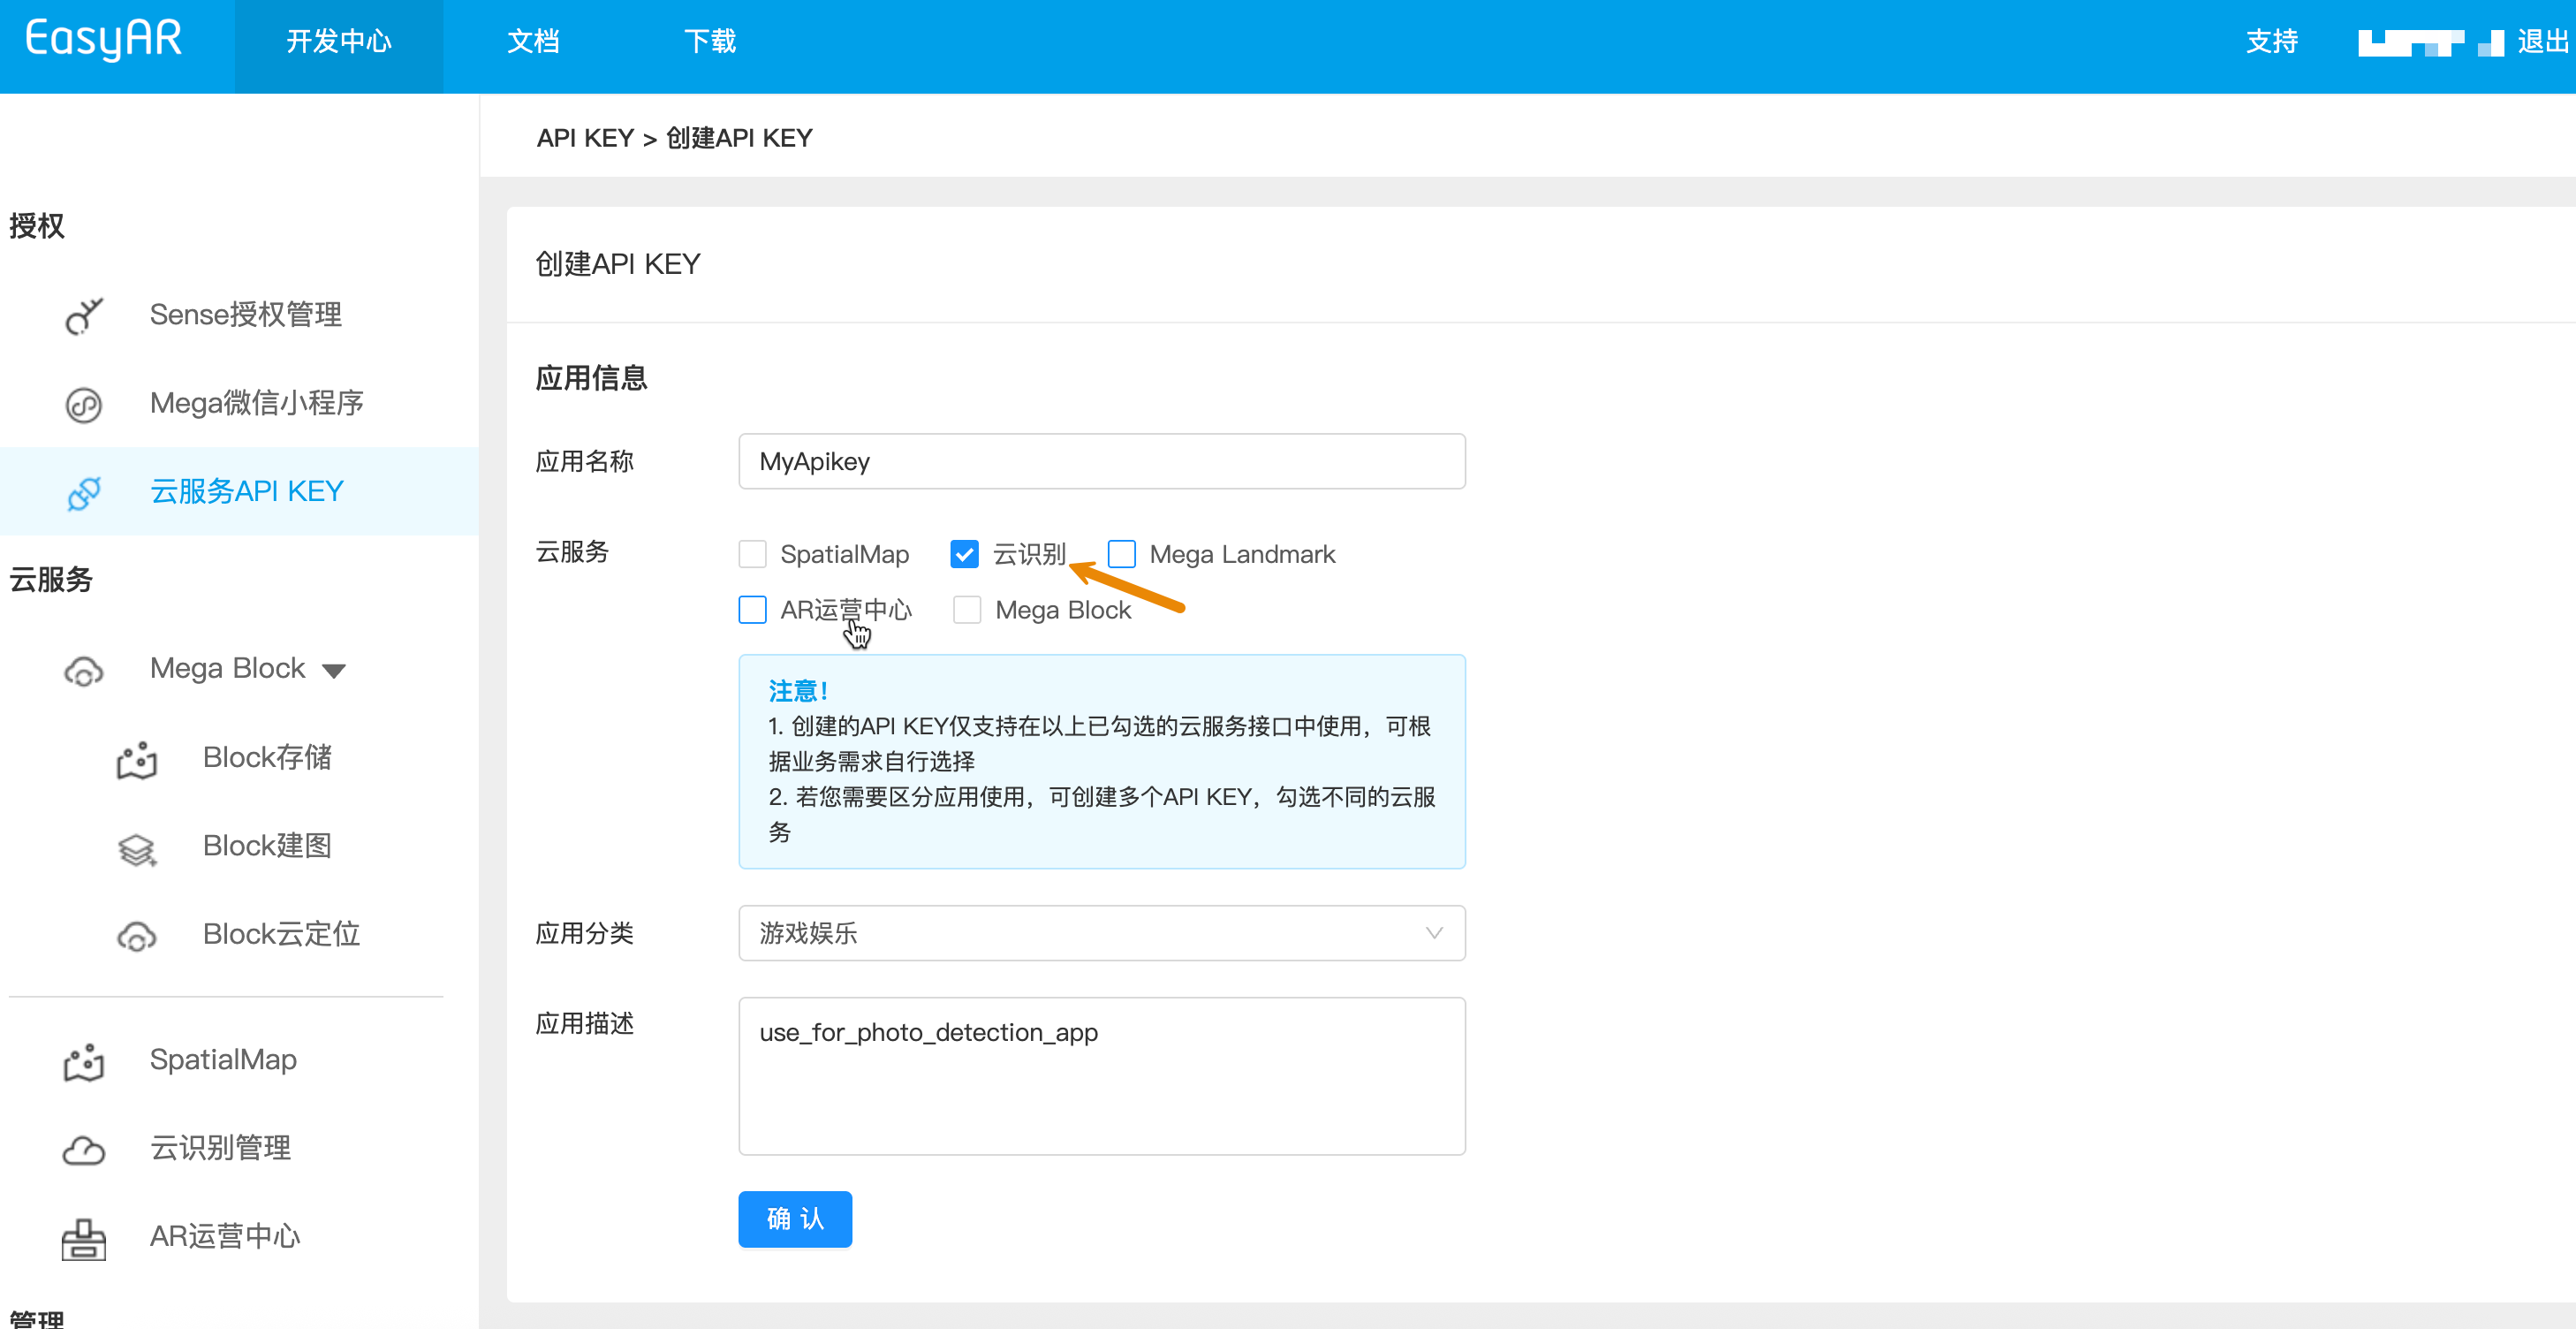The image size is (2576, 1329).
Task: Click the Block建图 layers icon
Action: (137, 848)
